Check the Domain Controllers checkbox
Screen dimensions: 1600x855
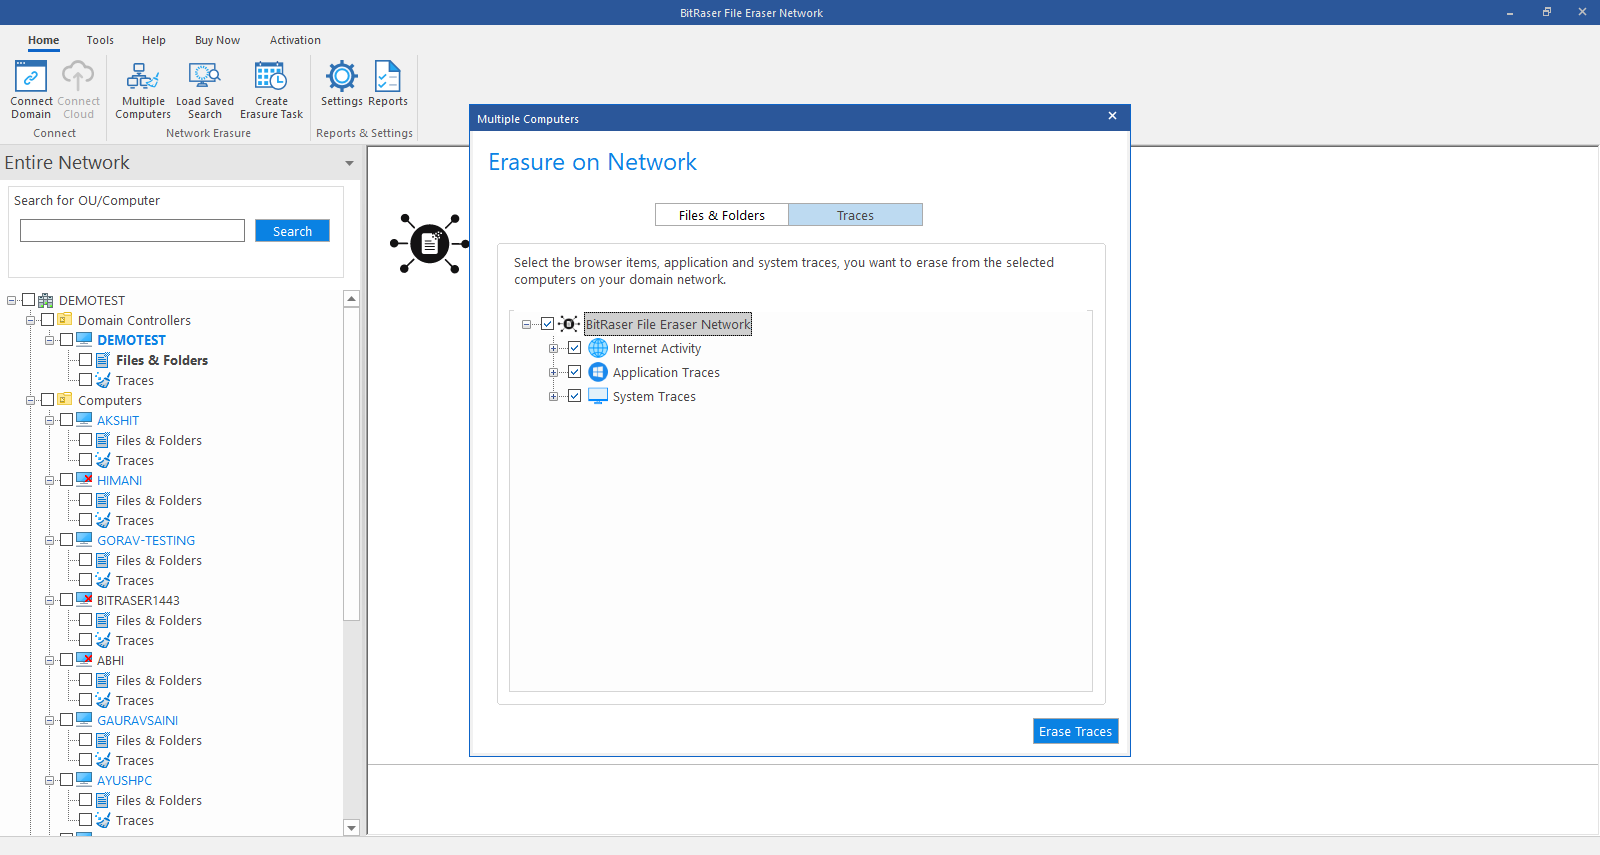click(x=47, y=320)
